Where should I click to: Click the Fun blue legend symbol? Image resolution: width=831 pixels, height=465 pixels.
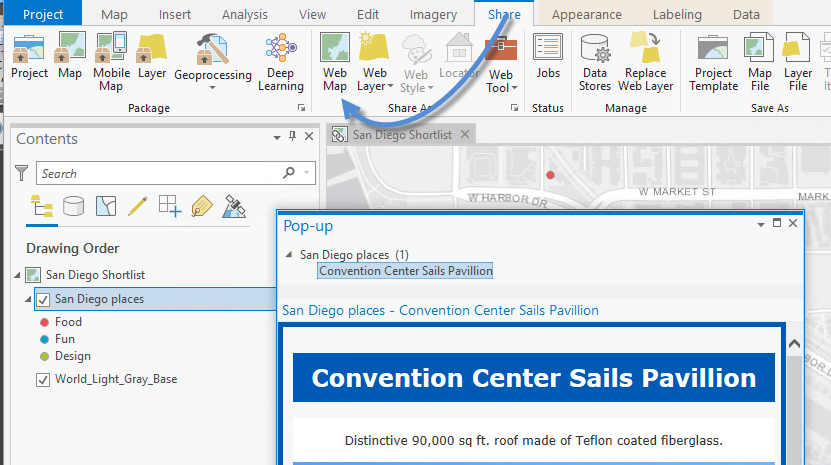click(45, 339)
